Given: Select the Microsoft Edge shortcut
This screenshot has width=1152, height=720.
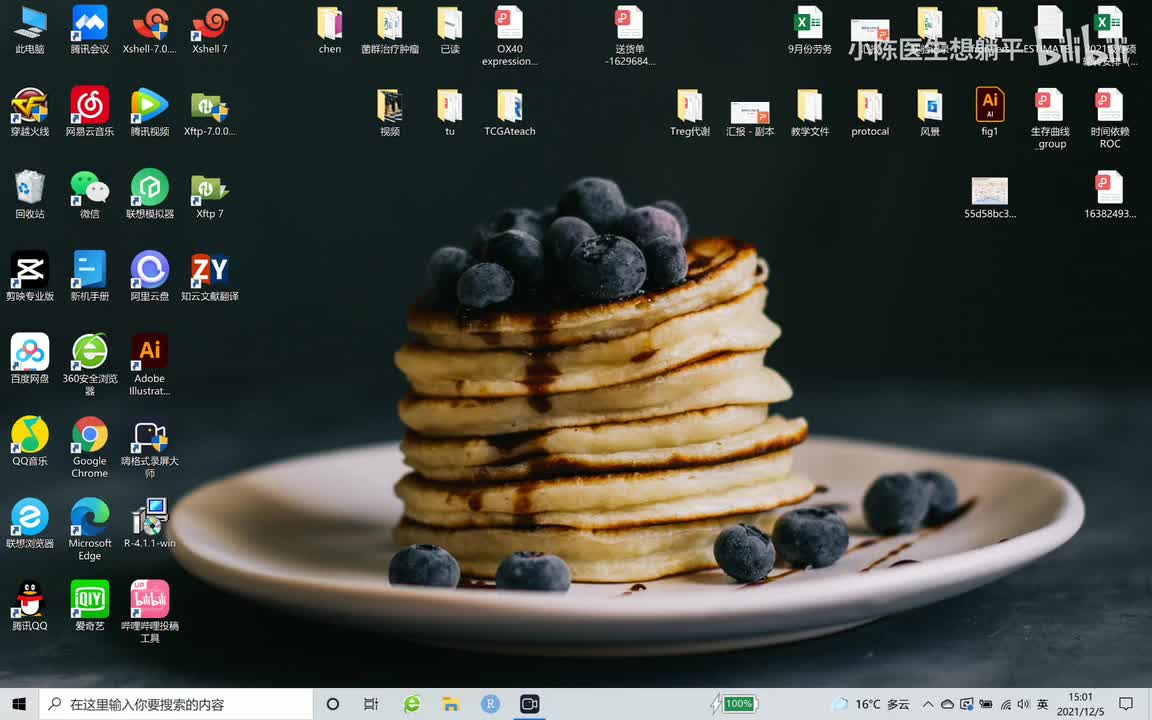Looking at the screenshot, I should [90, 530].
